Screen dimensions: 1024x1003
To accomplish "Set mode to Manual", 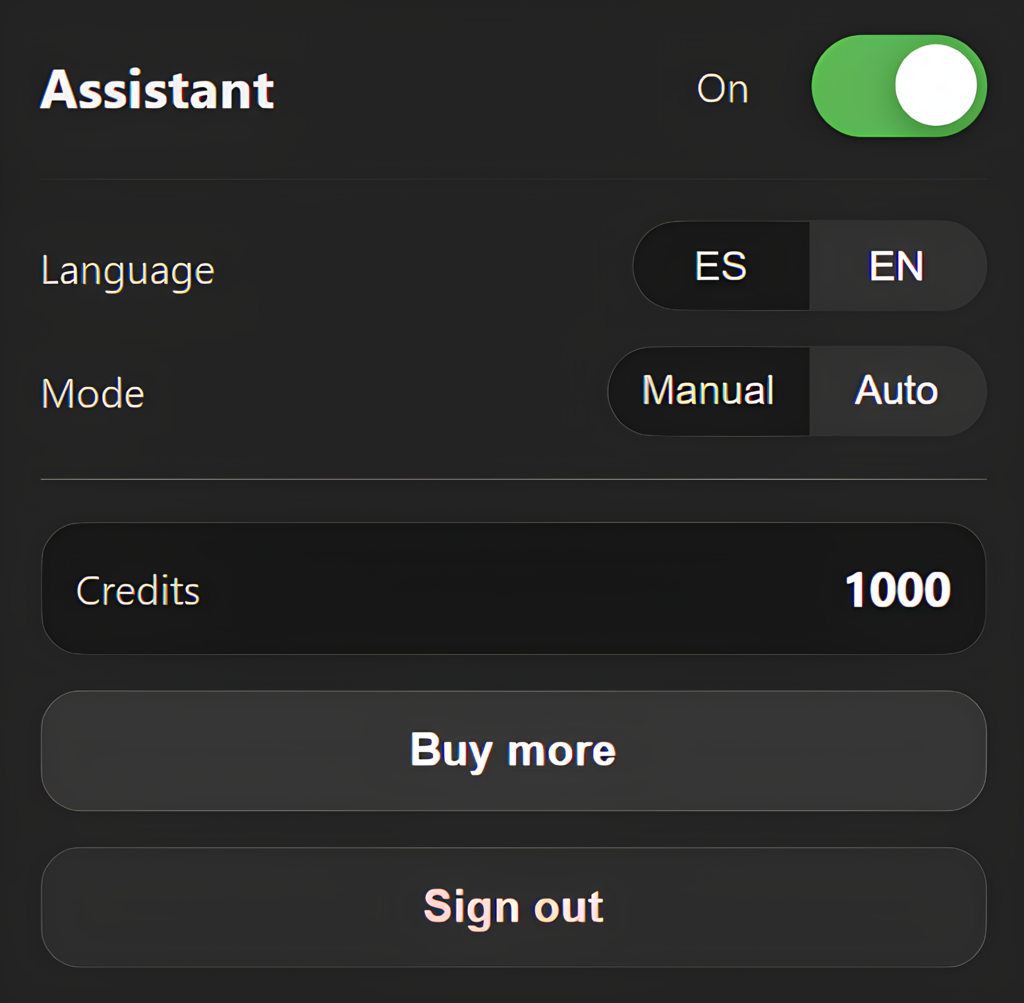I will (708, 390).
